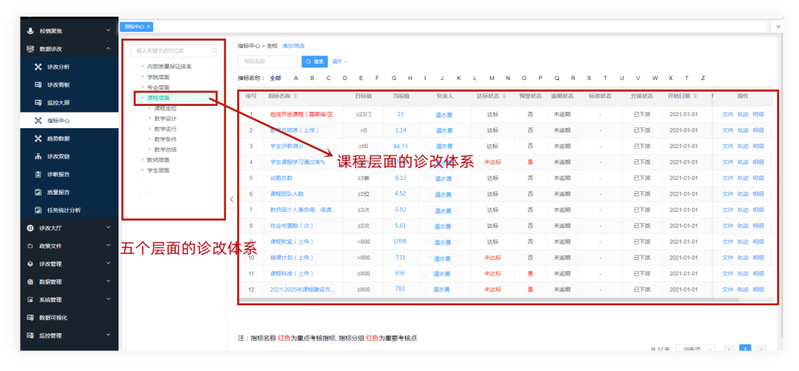Expand the 诊改大厅 sidebar group chevron
Image resolution: width=799 pixels, height=371 pixels.
pos(108,228)
